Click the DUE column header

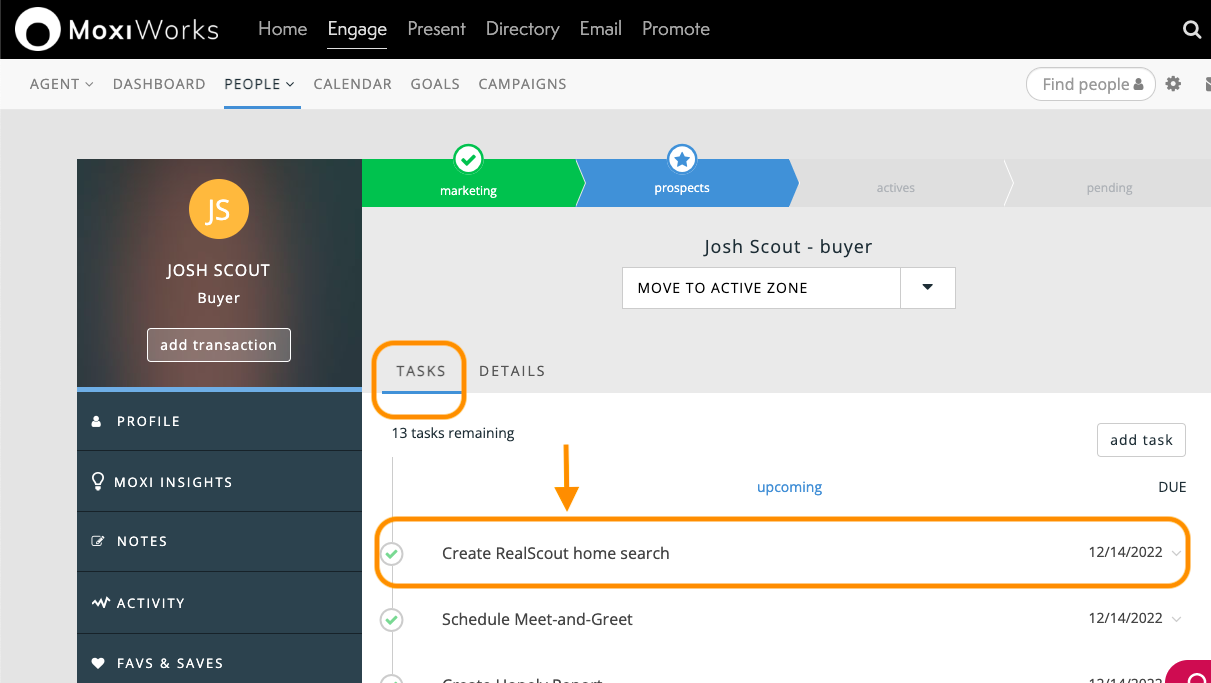(x=1172, y=487)
